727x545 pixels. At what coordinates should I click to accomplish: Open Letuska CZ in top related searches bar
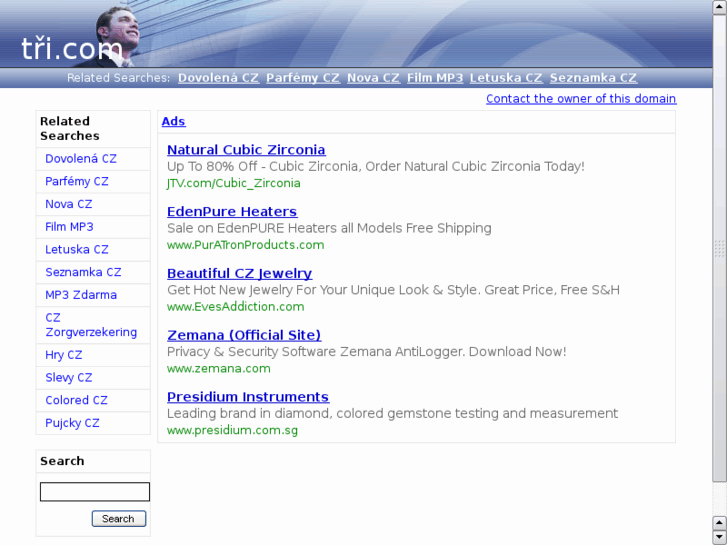click(506, 78)
